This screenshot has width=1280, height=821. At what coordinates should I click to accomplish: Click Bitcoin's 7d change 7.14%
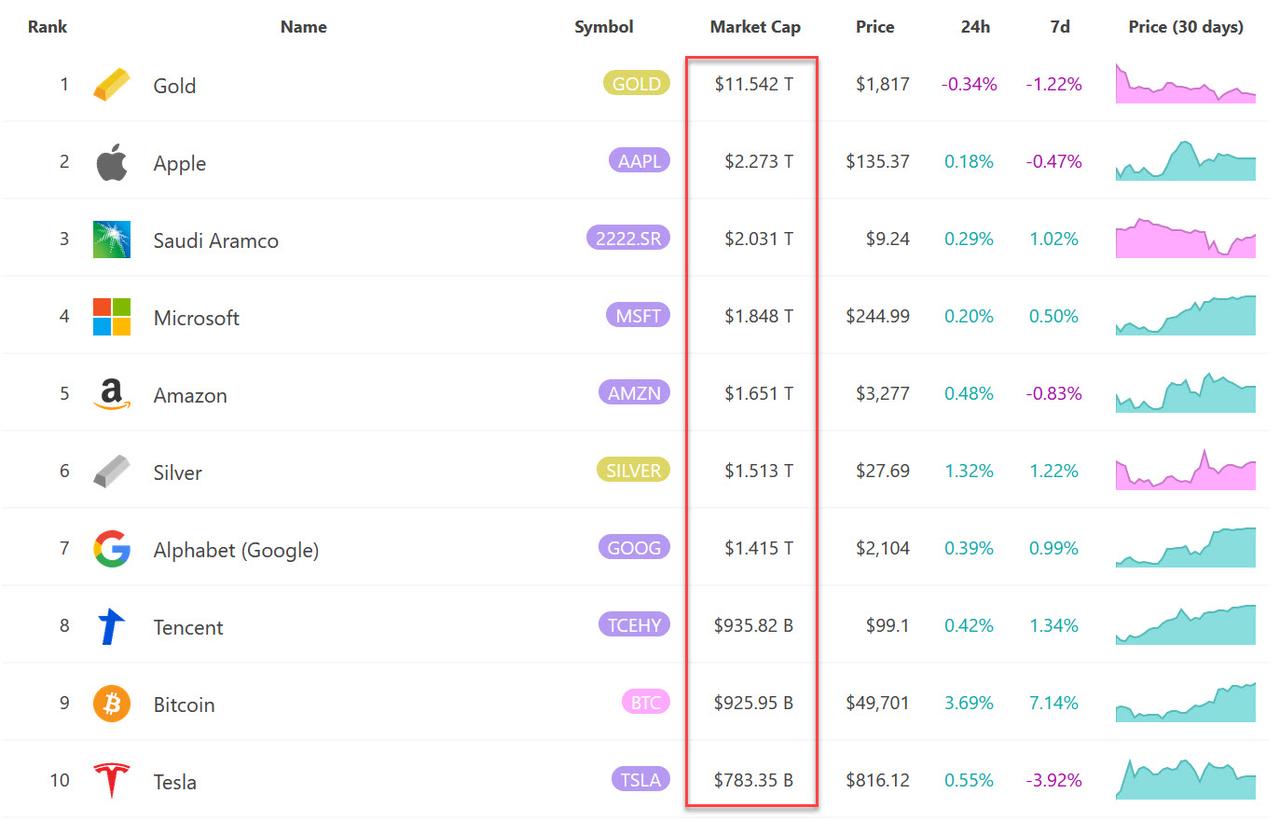pos(1054,703)
